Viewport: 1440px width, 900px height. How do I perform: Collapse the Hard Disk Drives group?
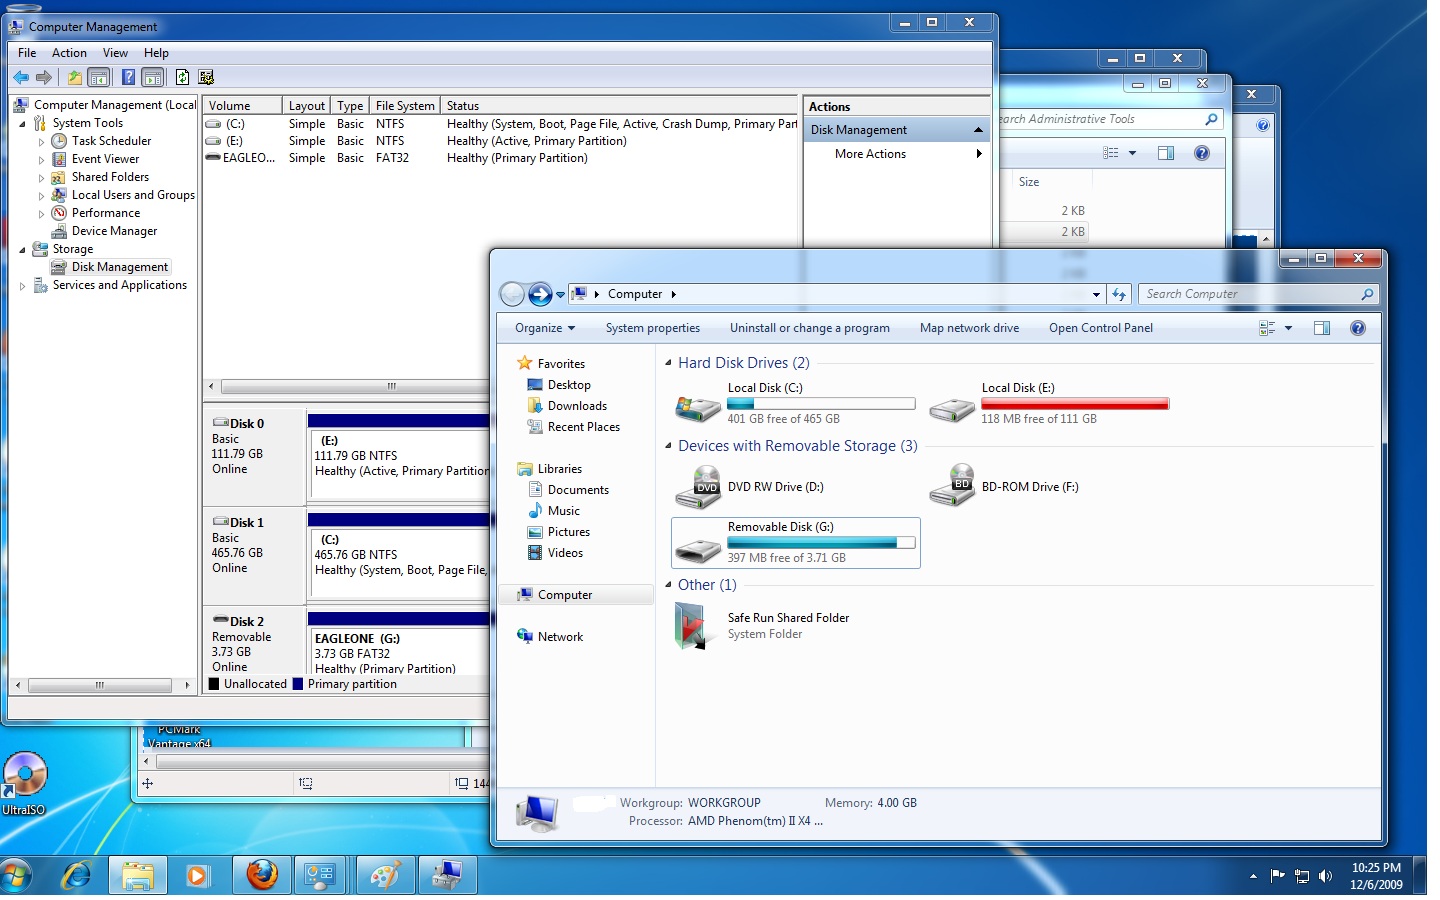point(668,363)
